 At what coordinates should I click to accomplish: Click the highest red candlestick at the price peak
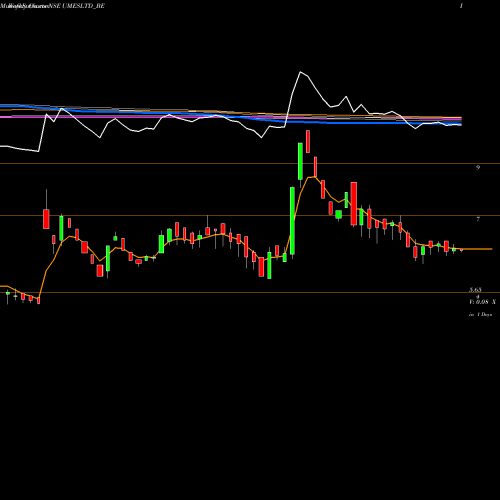(x=308, y=142)
